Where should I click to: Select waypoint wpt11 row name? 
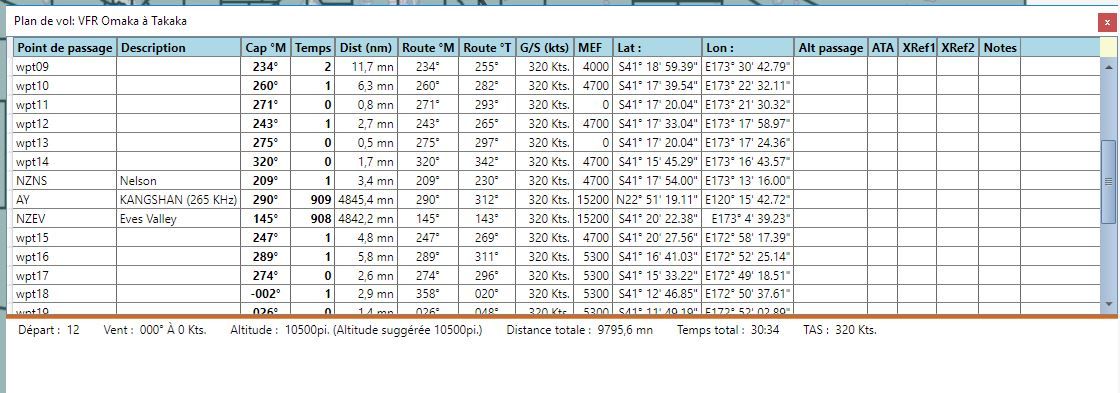pos(65,105)
